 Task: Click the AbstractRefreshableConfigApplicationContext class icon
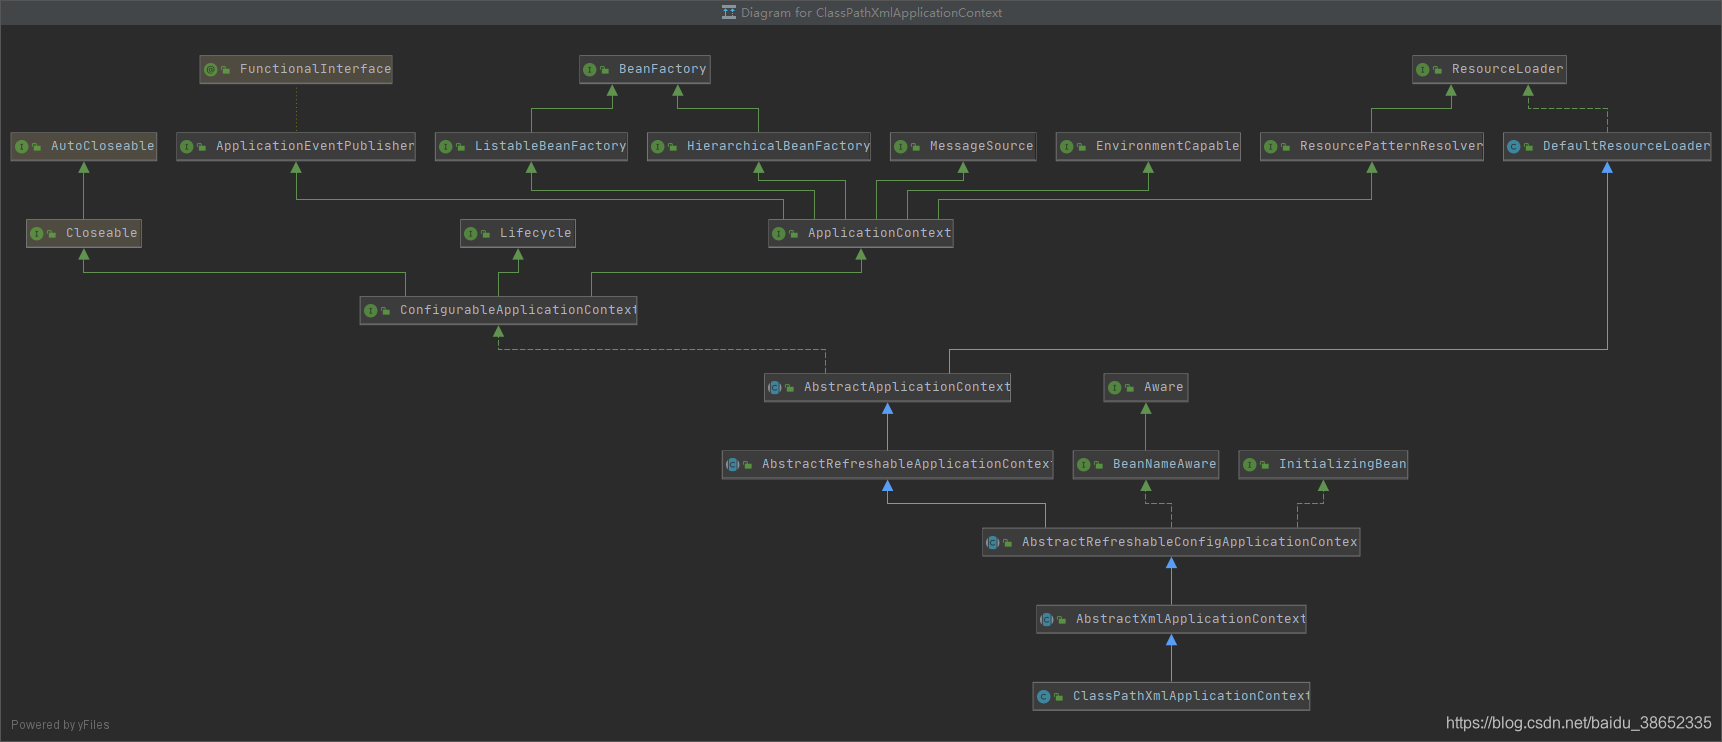(993, 543)
